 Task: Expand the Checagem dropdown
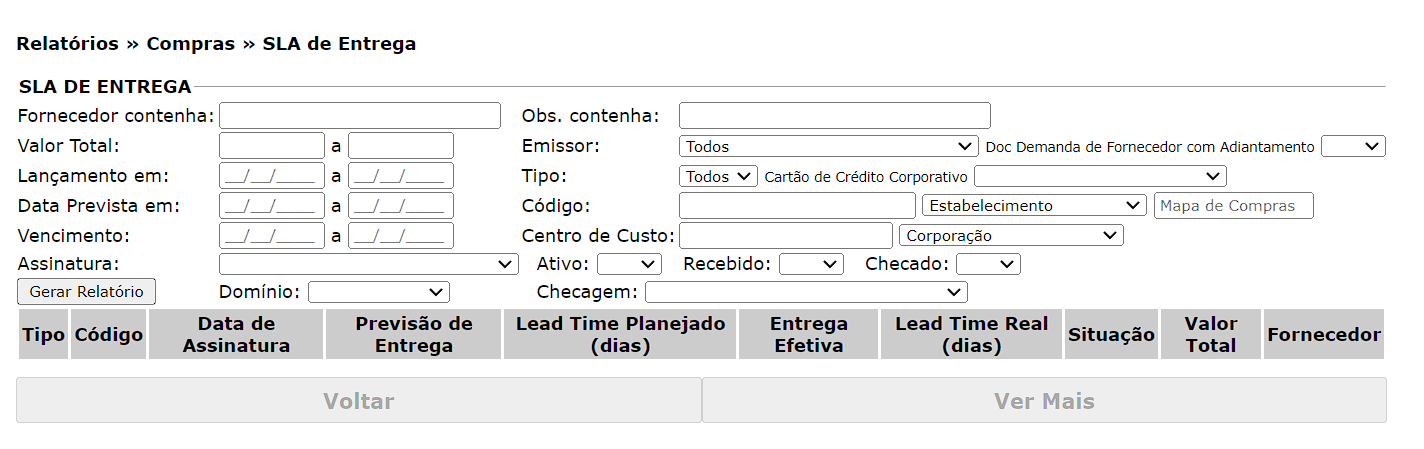(806, 292)
